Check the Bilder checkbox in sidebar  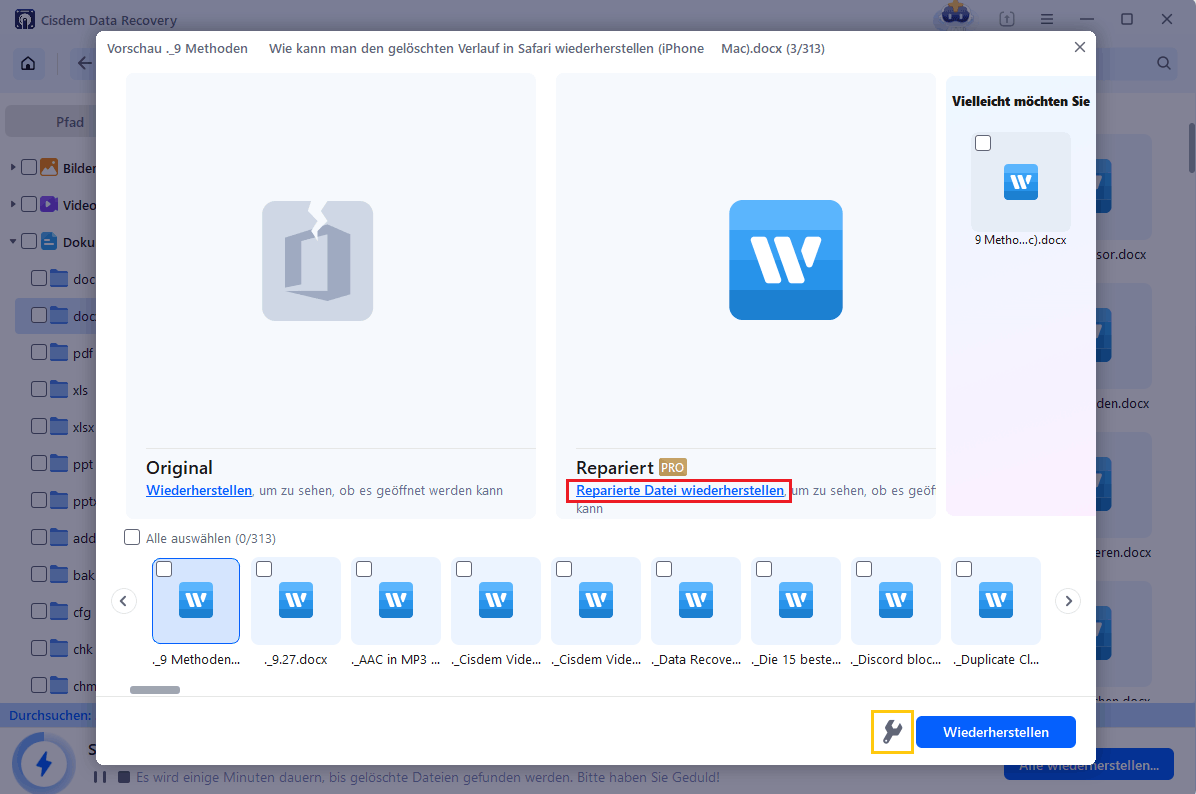click(x=29, y=167)
